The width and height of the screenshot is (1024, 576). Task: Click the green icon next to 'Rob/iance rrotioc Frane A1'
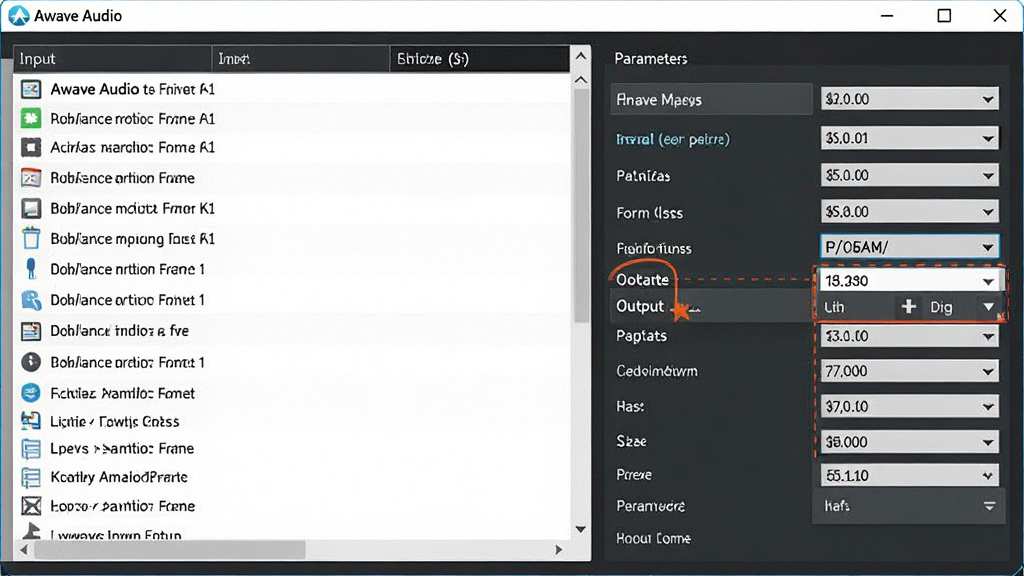click(x=31, y=118)
